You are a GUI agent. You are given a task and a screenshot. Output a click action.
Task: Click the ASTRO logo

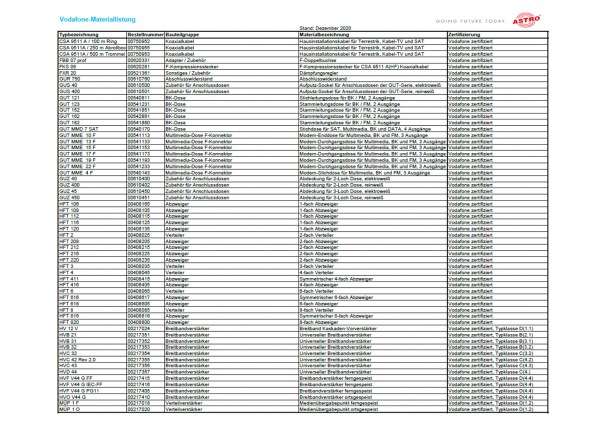[527, 19]
